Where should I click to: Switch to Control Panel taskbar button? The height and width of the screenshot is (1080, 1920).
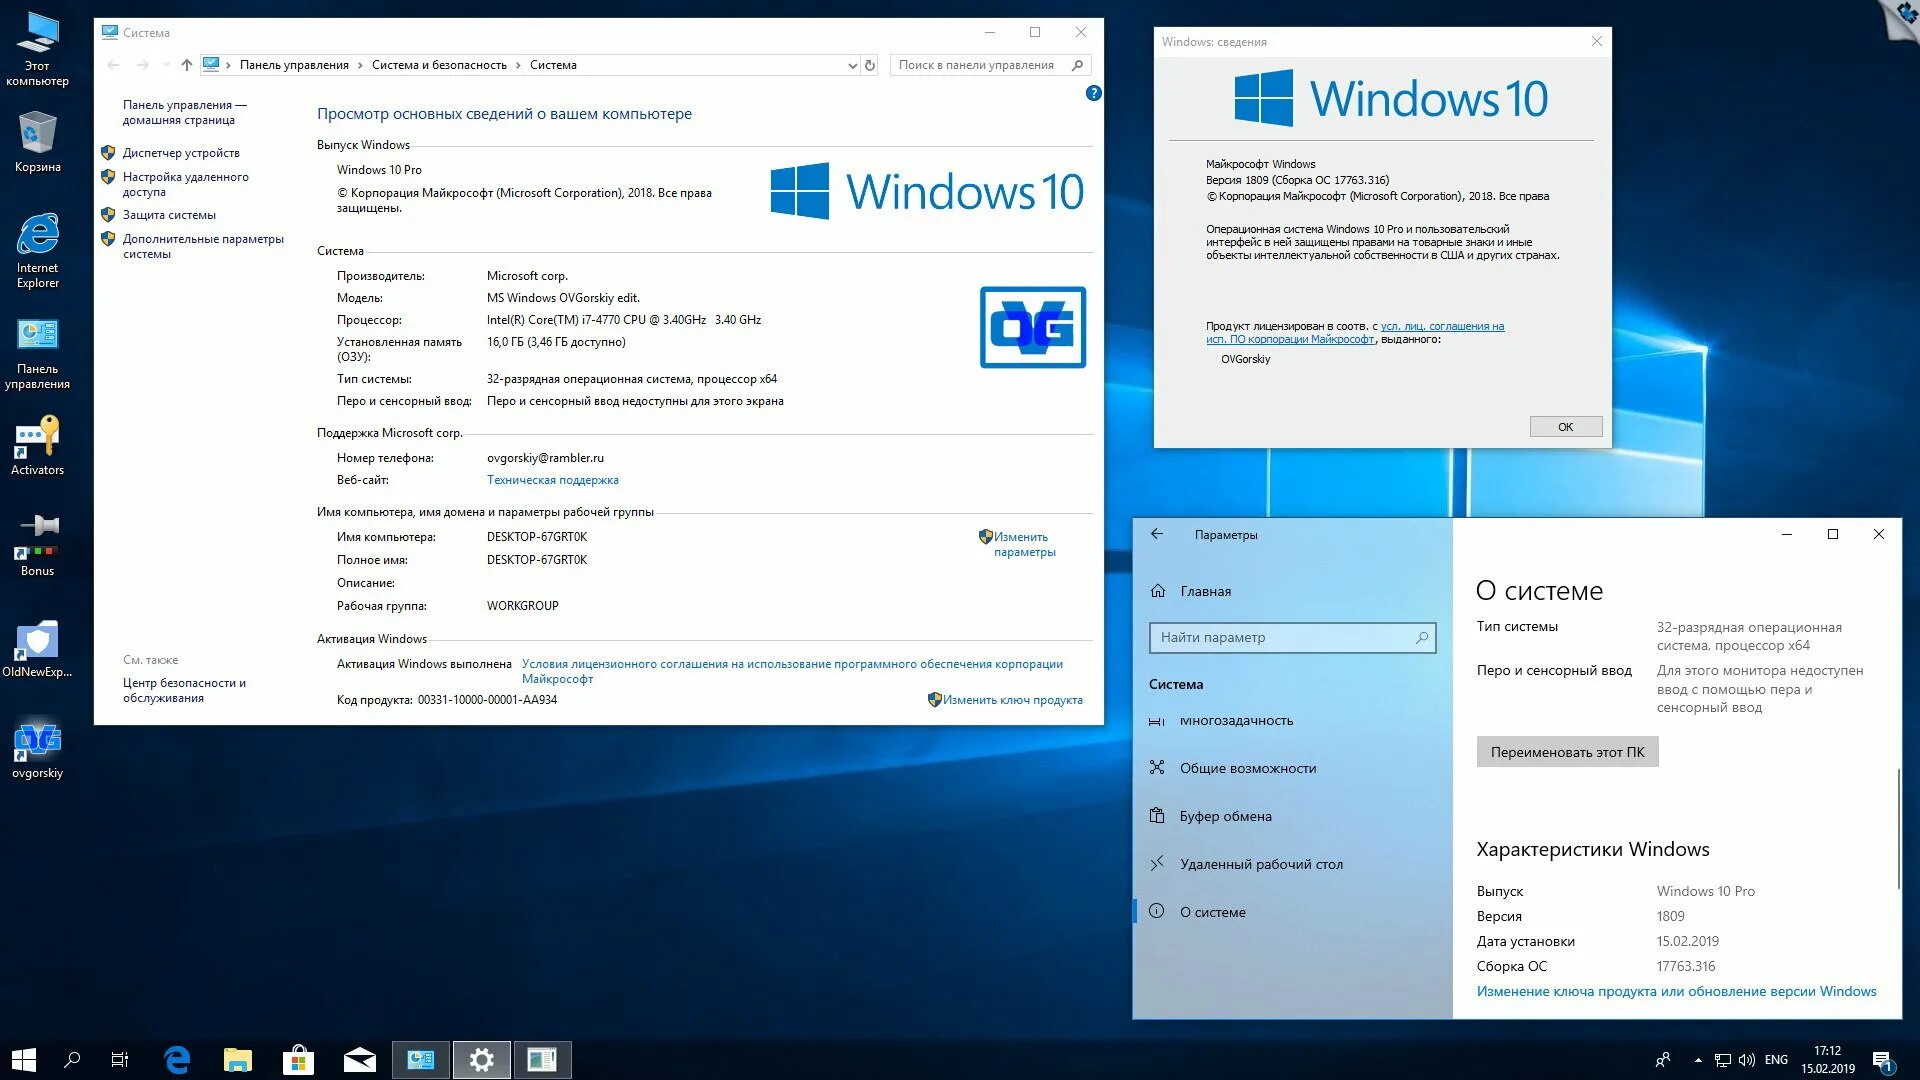[x=421, y=1060]
